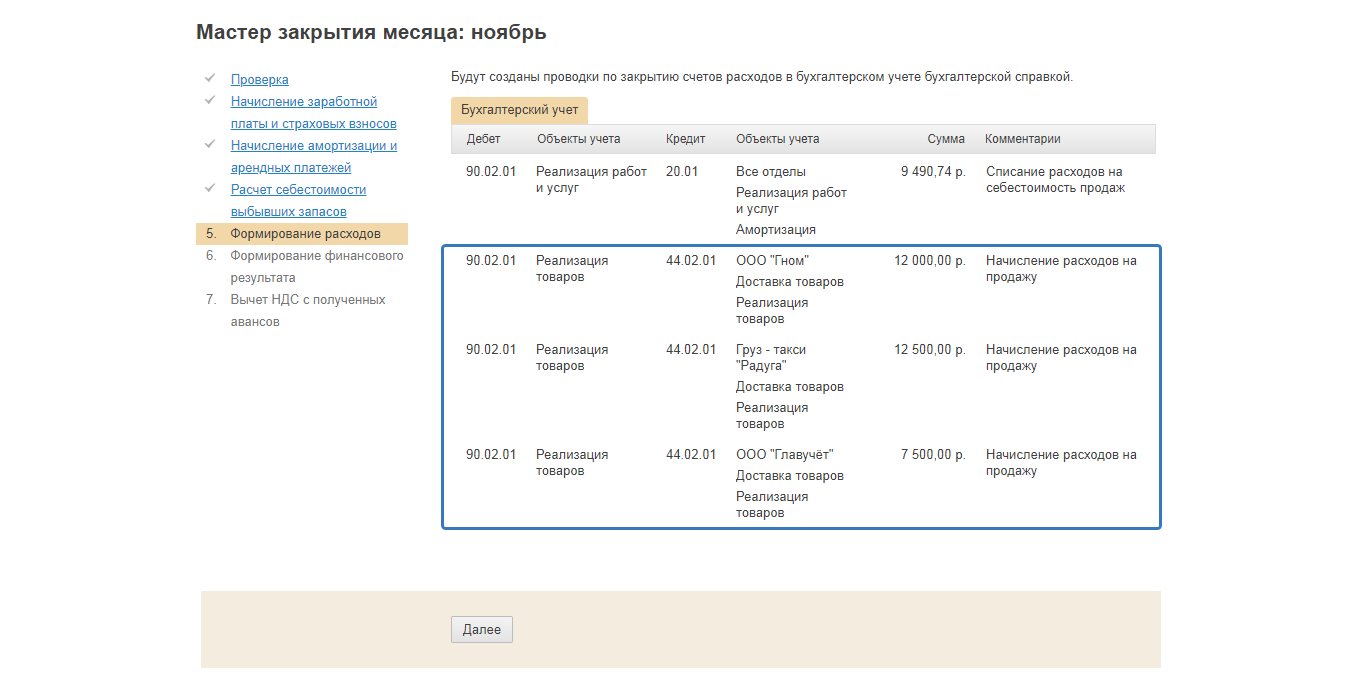Click the checkmark icon beside Проверка

pyautogui.click(x=210, y=78)
